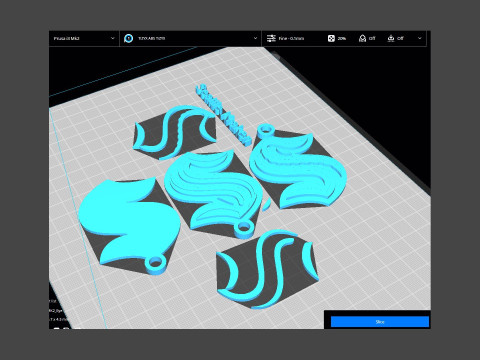The height and width of the screenshot is (360, 480).
Task: Click the support structure icon
Action: click(362, 38)
